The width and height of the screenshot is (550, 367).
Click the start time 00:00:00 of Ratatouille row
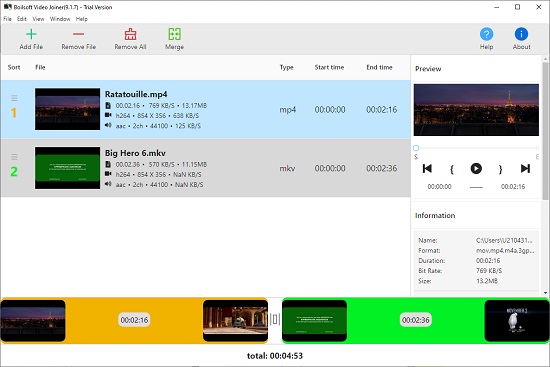(x=330, y=110)
